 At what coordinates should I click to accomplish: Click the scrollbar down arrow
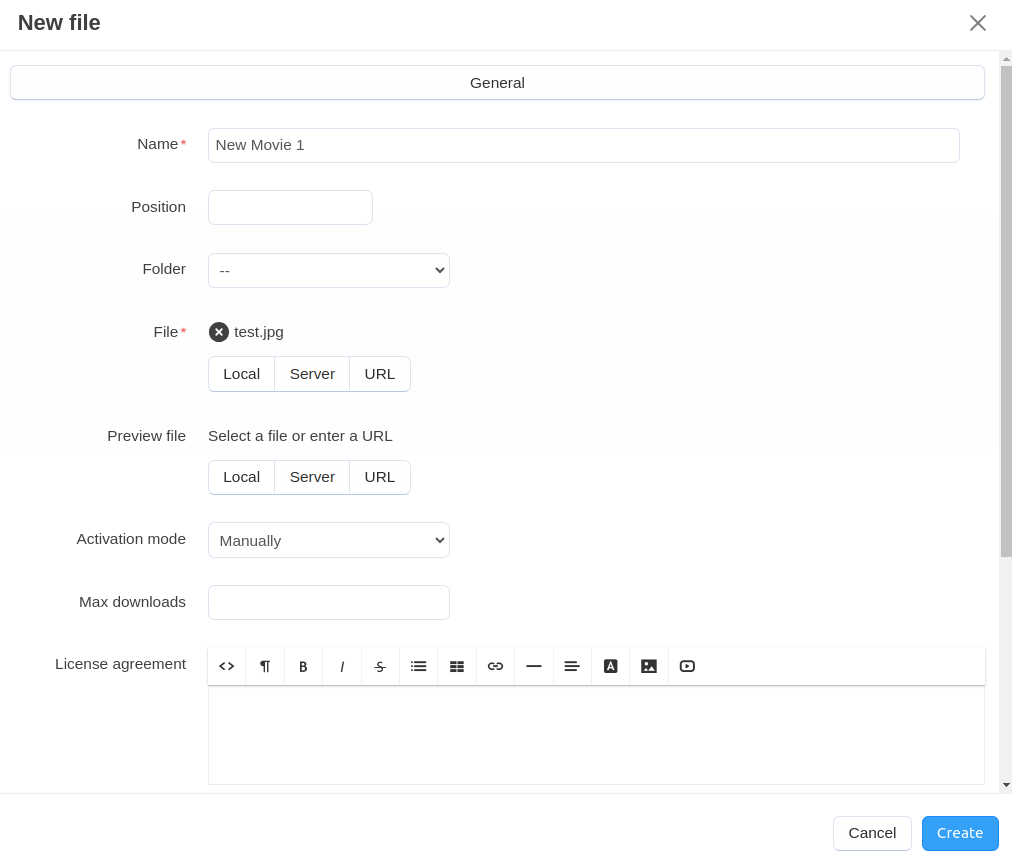1006,786
